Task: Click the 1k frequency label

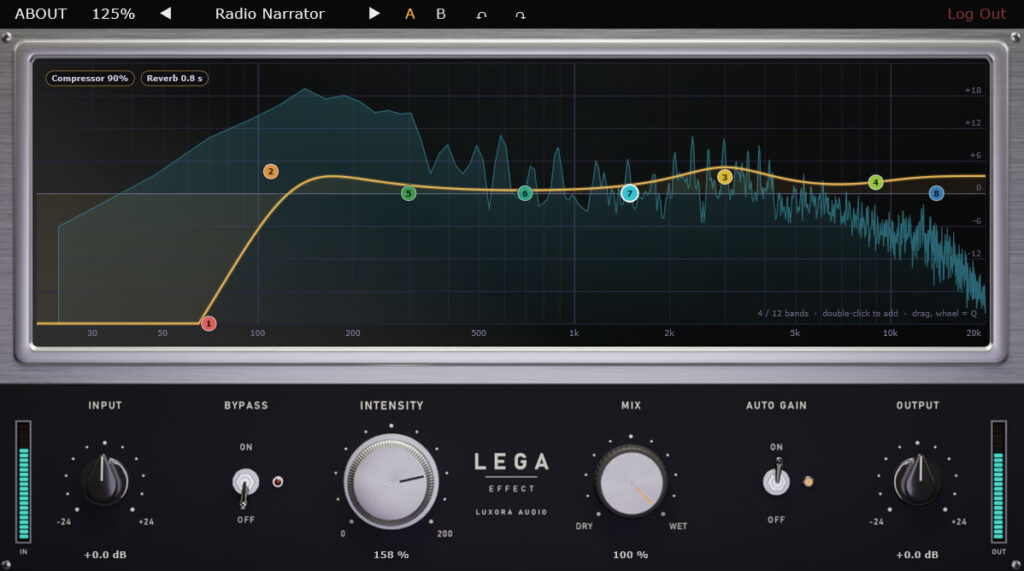Action: tap(573, 333)
